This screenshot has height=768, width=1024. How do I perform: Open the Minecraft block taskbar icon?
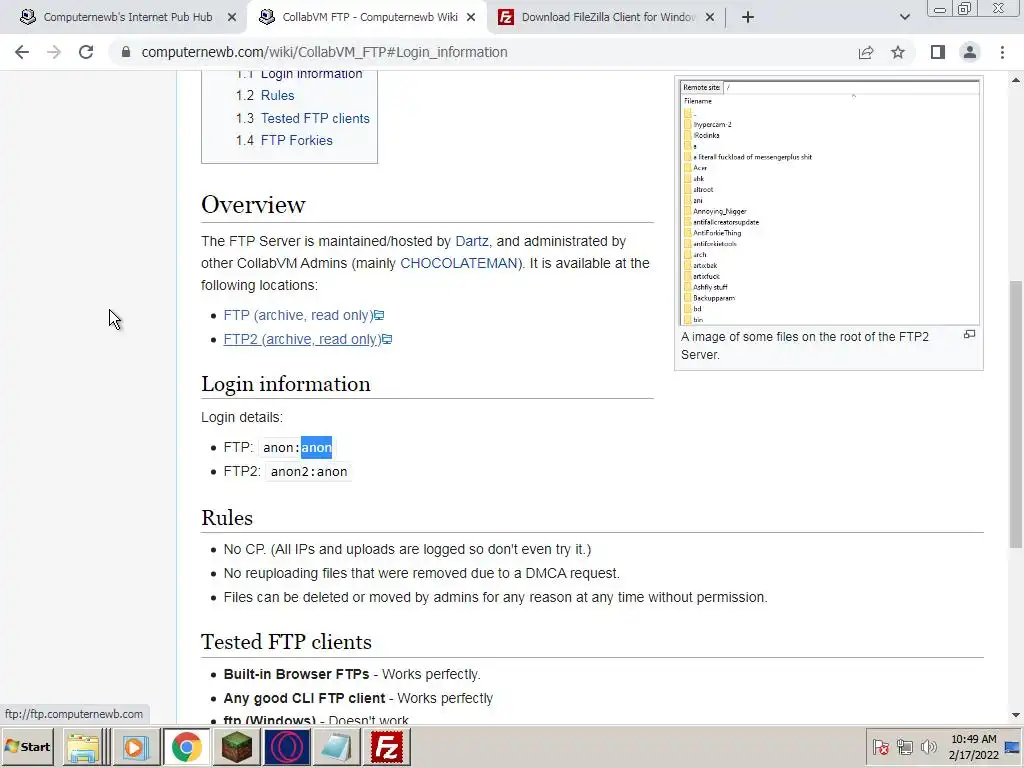pos(236,747)
